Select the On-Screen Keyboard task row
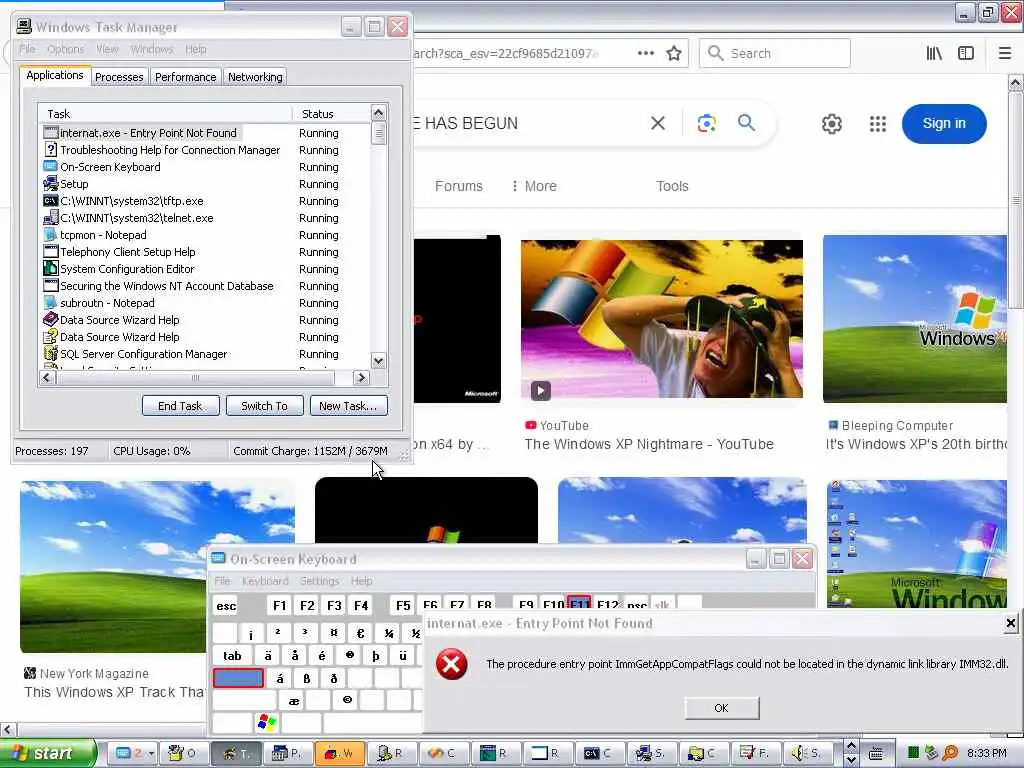This screenshot has width=1024, height=768. click(206, 167)
